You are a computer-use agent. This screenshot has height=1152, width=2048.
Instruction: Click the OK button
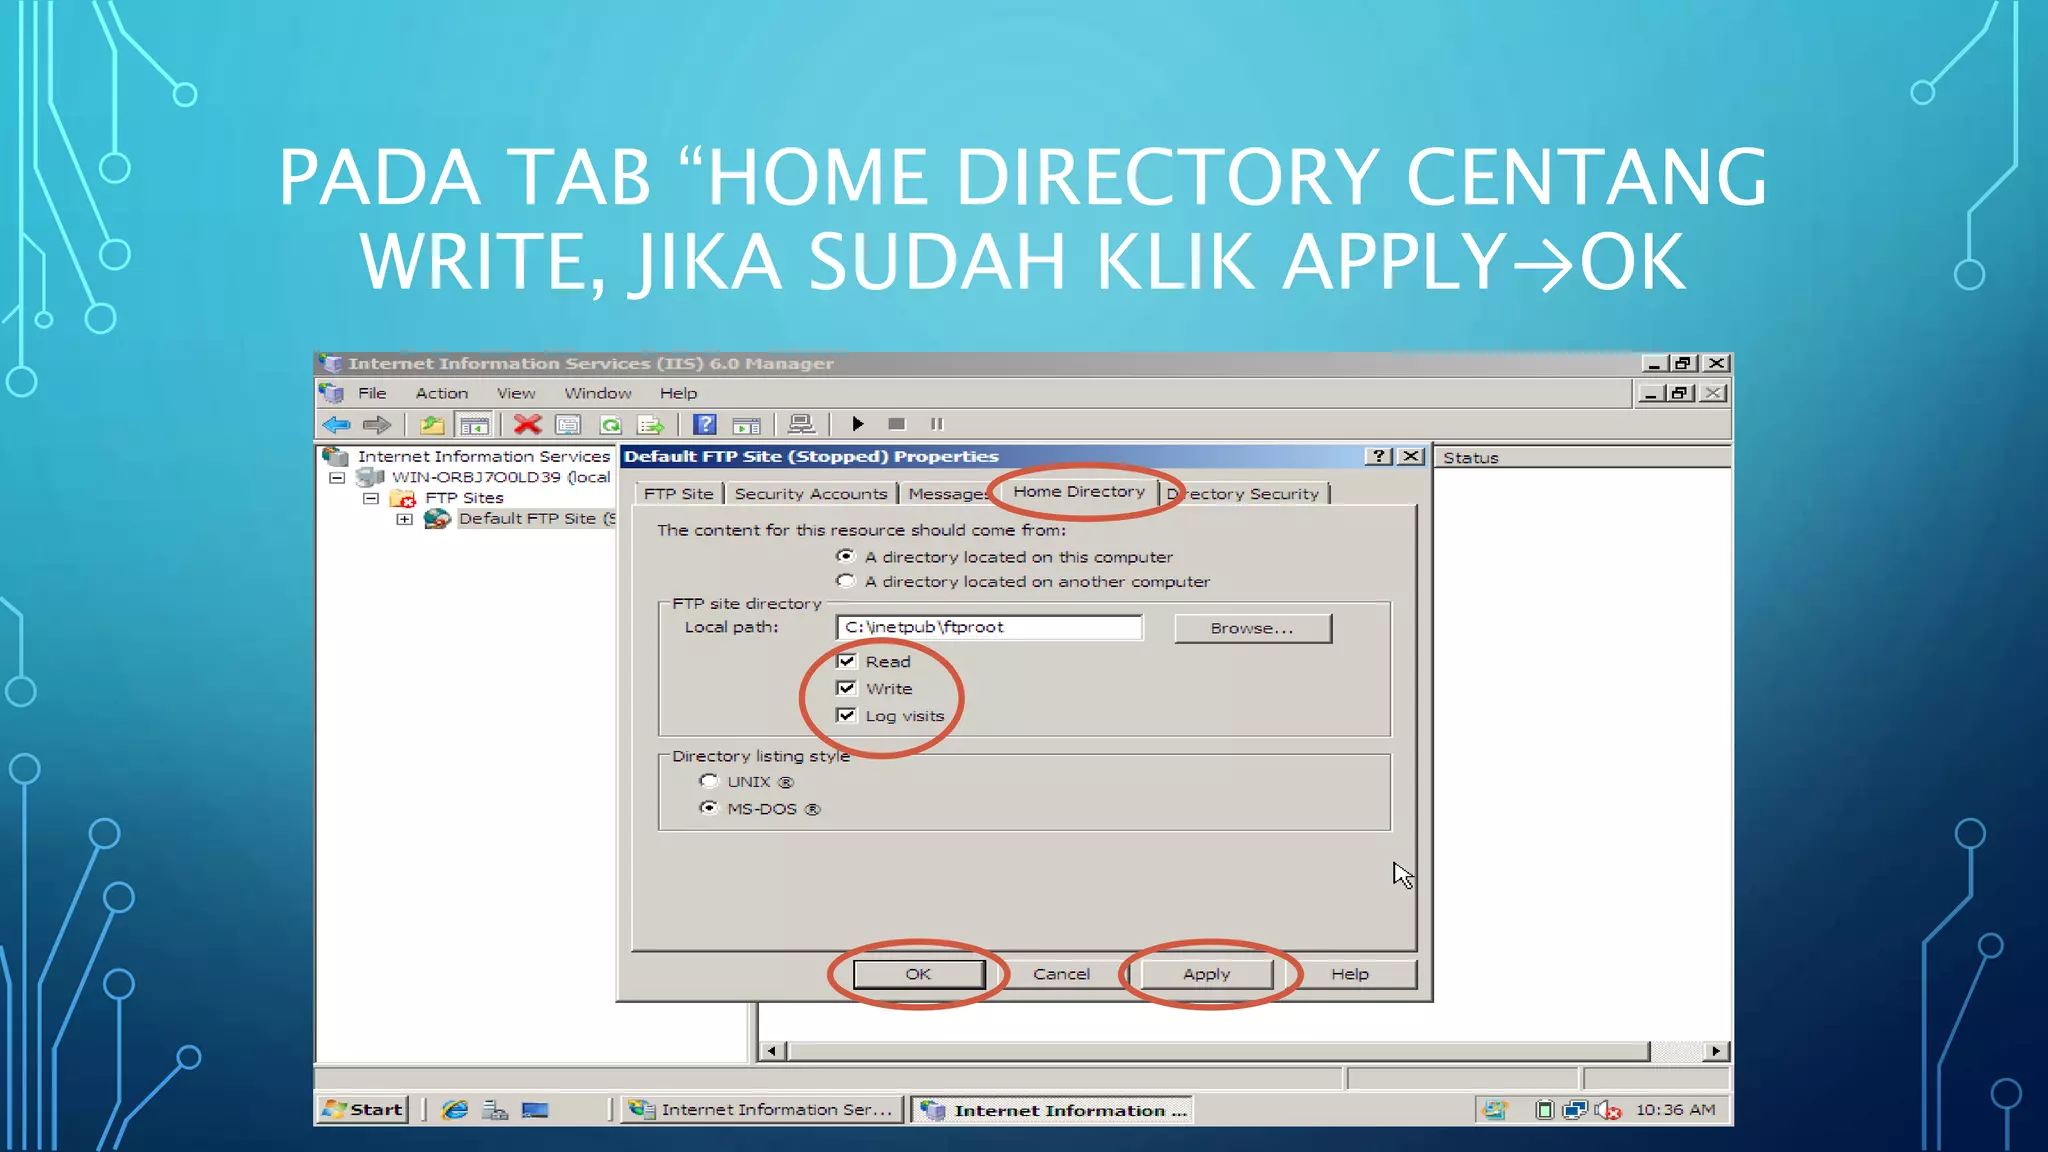[919, 974]
